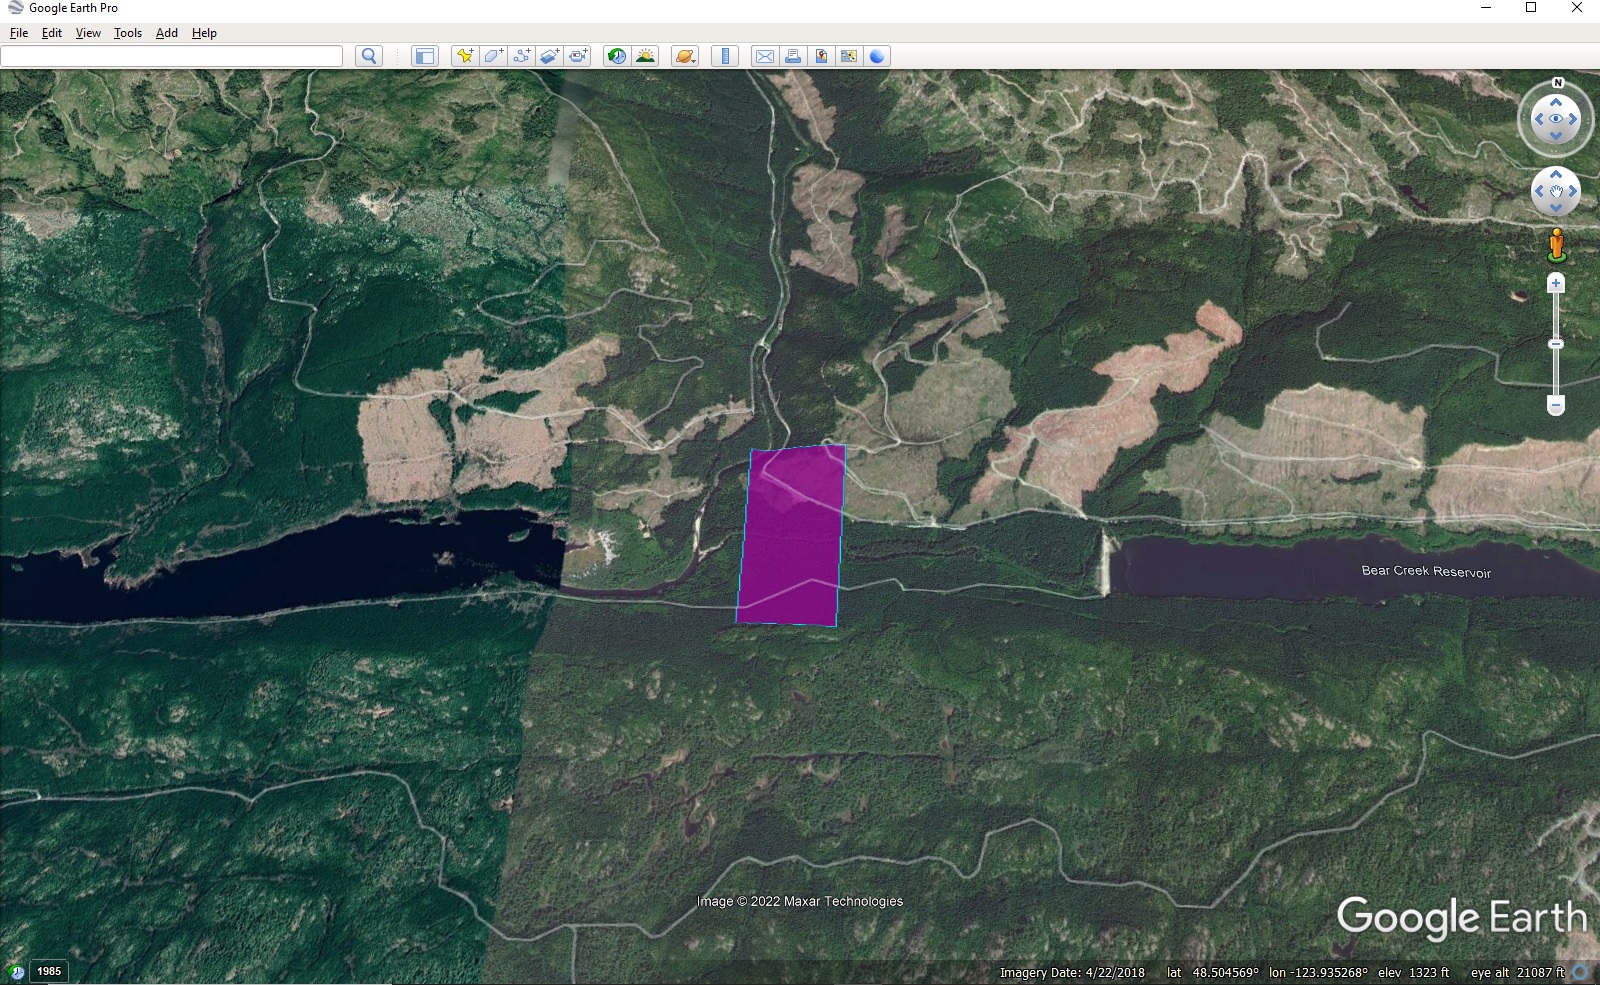This screenshot has width=1600, height=985.
Task: Click inside the search input field
Action: point(171,56)
